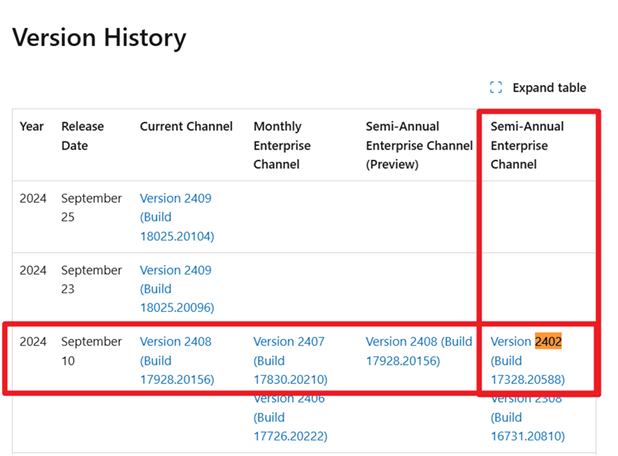Open Version 2409 Build 18025.20104 link
The width and height of the screenshot is (618, 456).
176,217
